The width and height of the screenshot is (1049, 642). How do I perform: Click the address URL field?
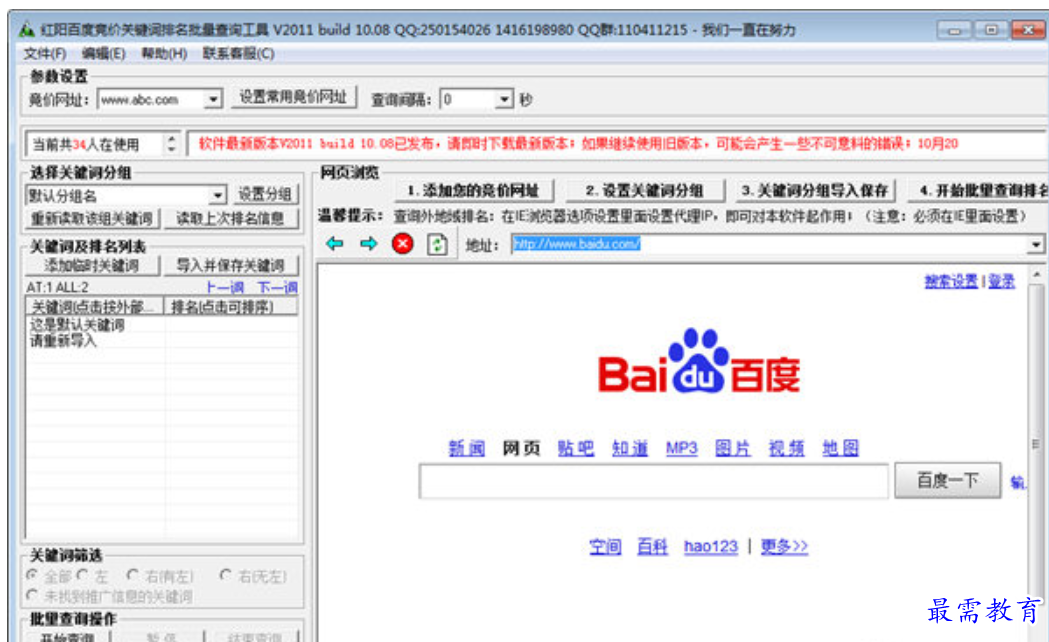pyautogui.click(x=769, y=245)
